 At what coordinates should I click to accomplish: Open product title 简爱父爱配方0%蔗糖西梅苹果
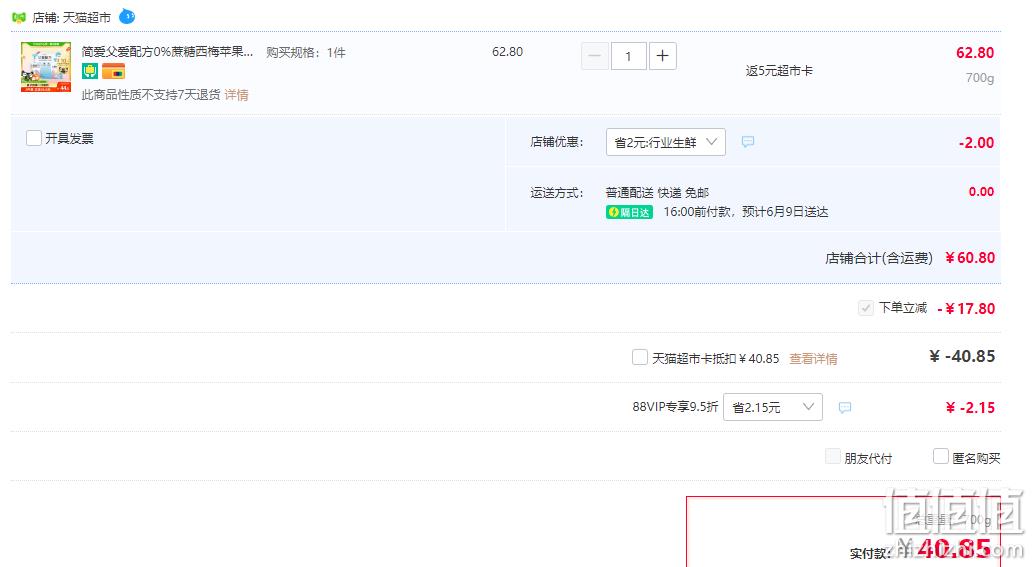(x=167, y=52)
